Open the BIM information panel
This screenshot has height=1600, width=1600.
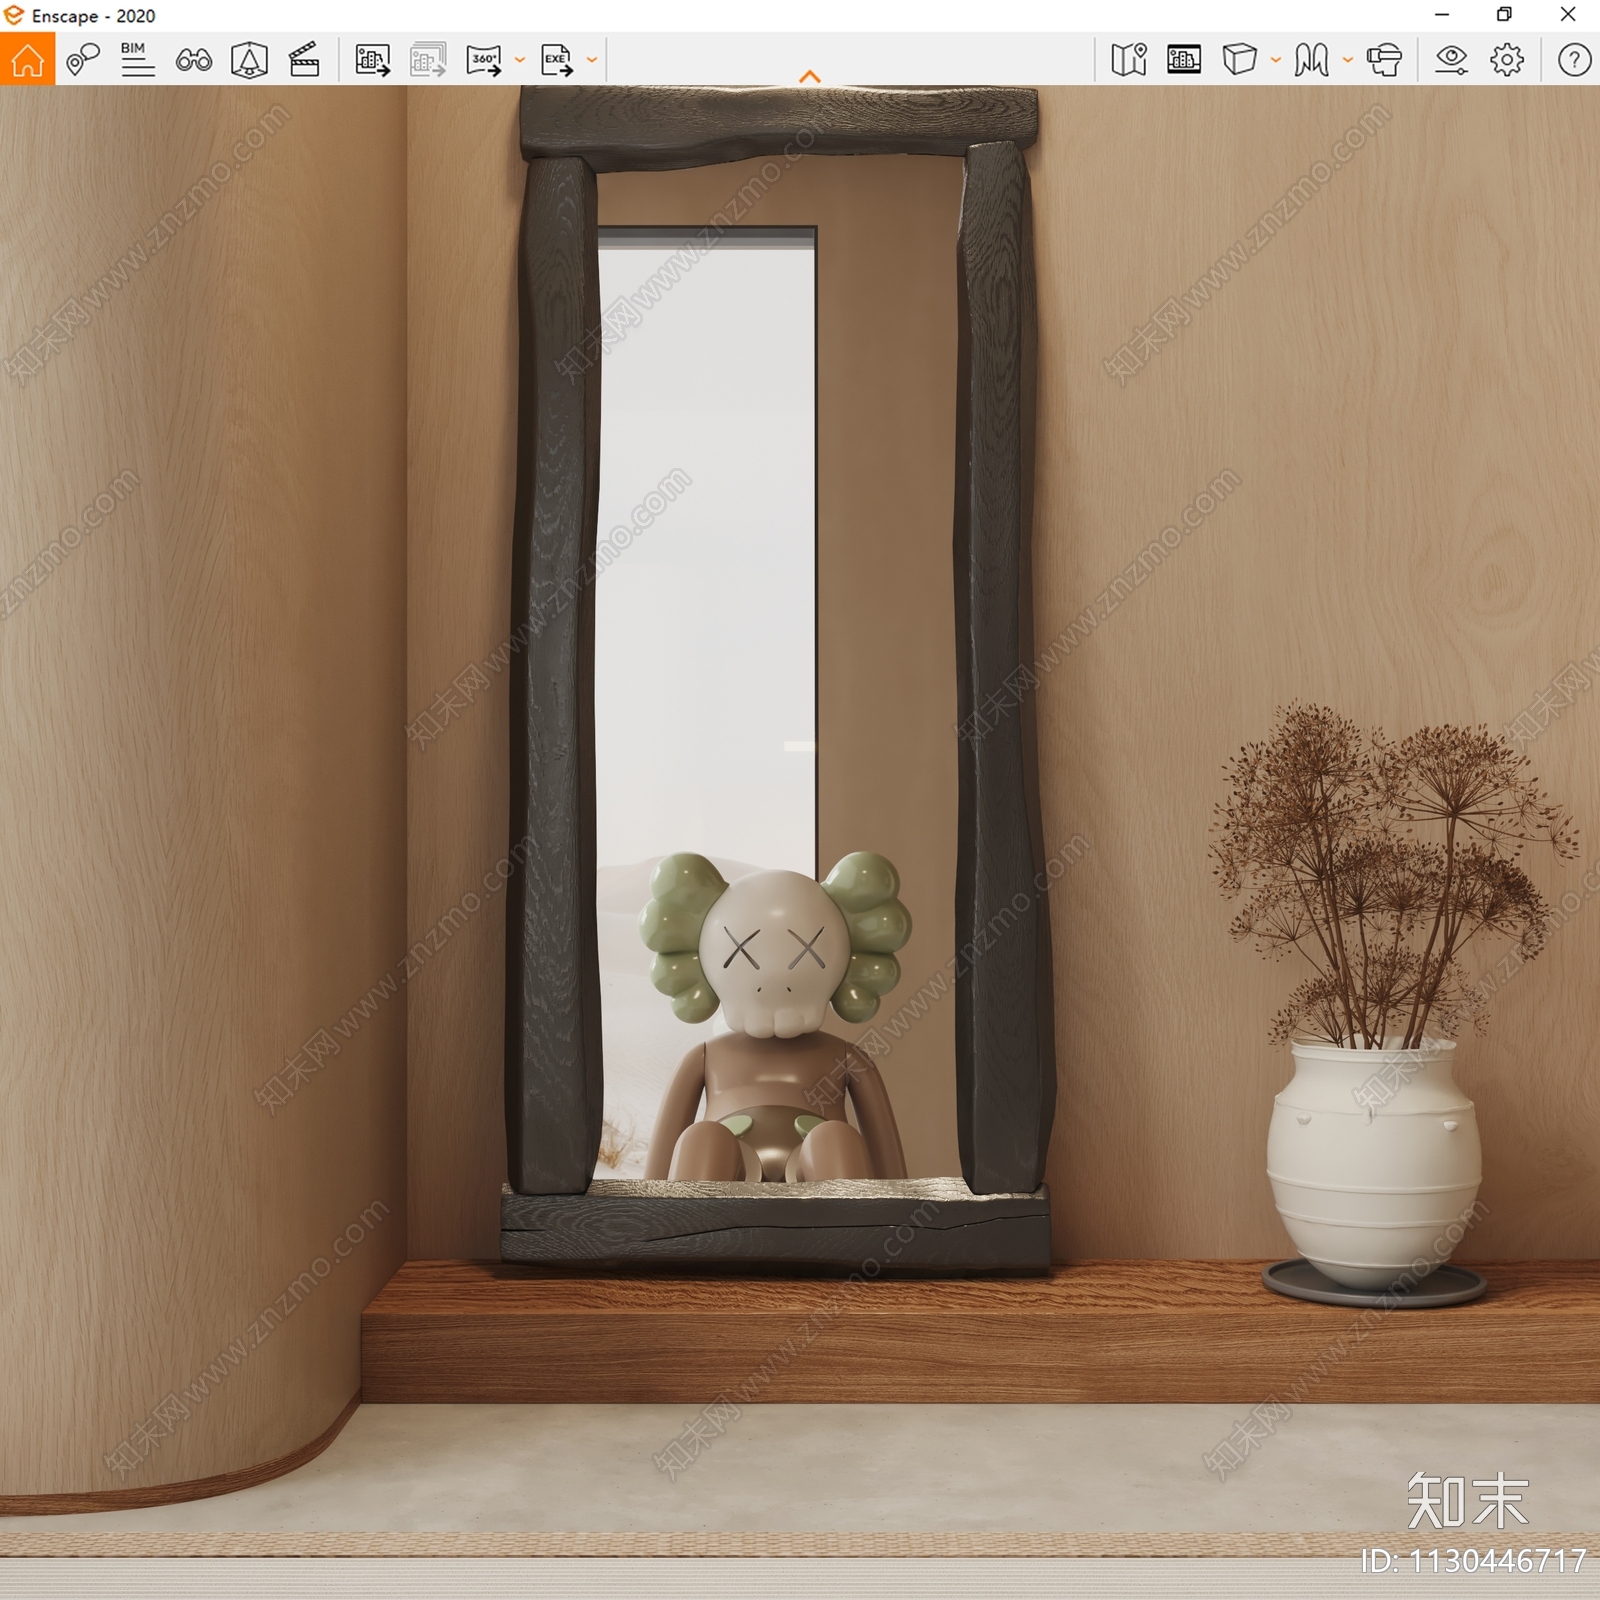click(137, 60)
